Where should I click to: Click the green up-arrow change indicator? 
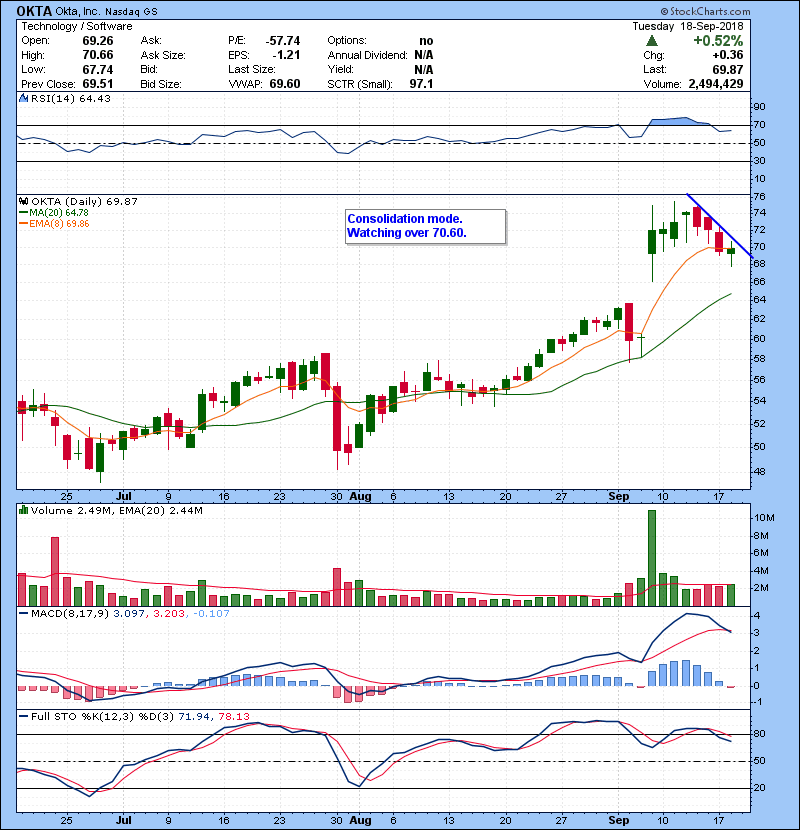tap(652, 41)
